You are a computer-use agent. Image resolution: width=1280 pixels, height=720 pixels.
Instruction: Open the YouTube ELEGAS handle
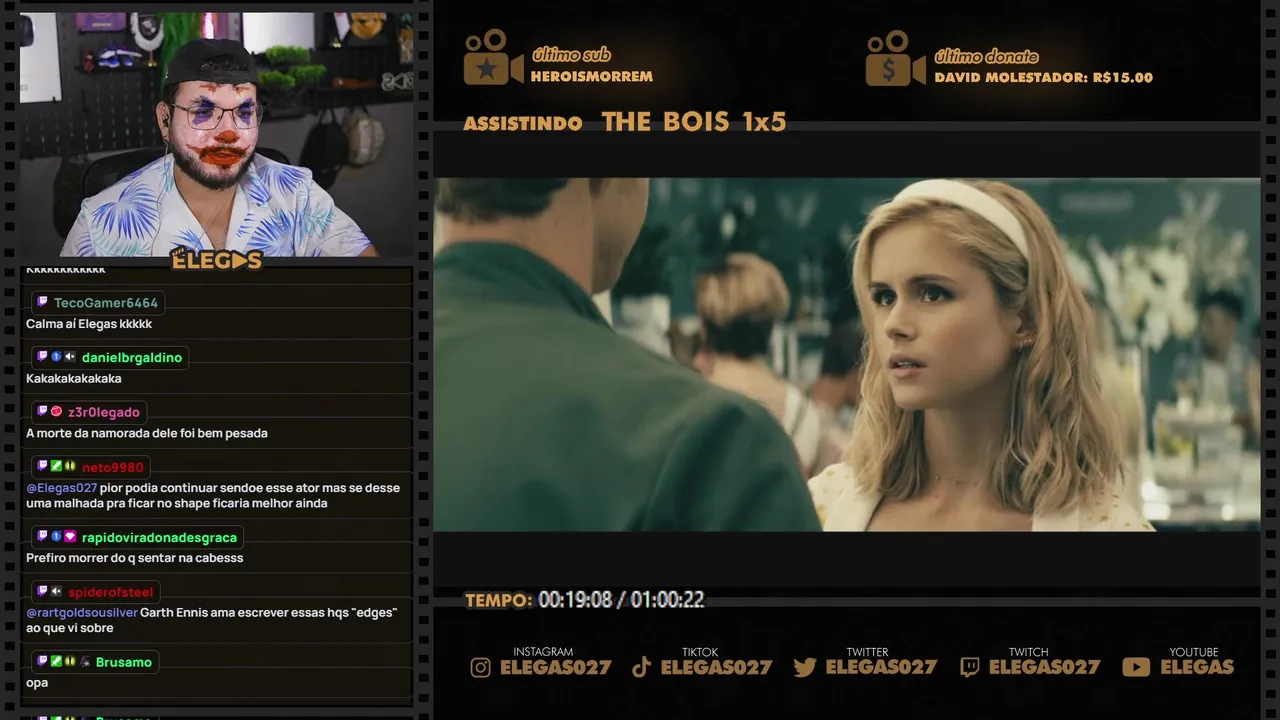click(1197, 667)
